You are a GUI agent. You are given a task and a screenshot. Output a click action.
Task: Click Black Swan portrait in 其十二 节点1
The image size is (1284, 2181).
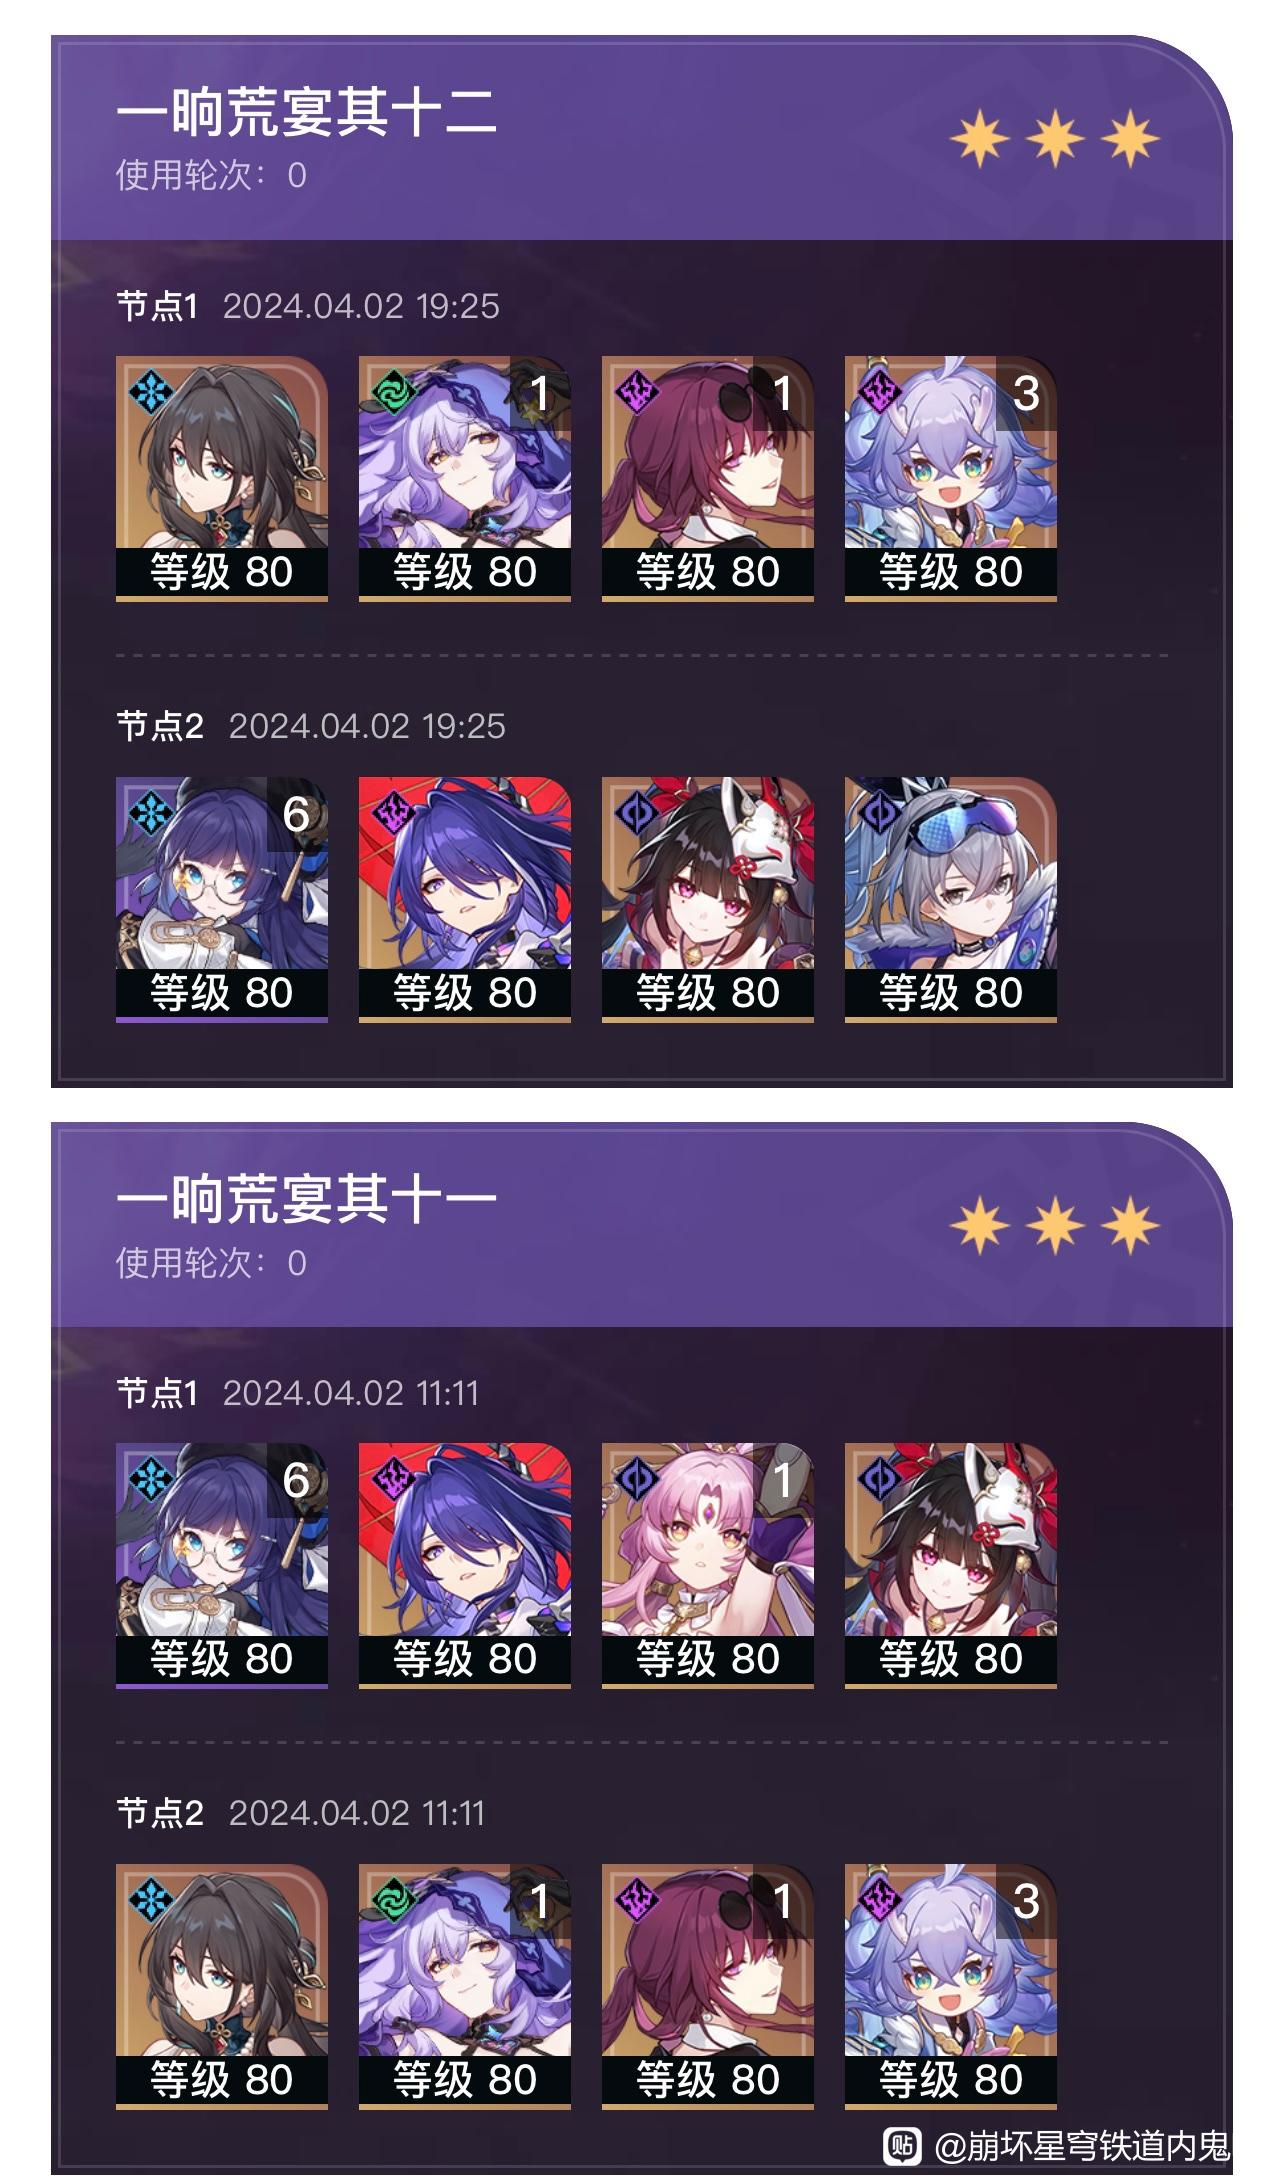coord(465,478)
